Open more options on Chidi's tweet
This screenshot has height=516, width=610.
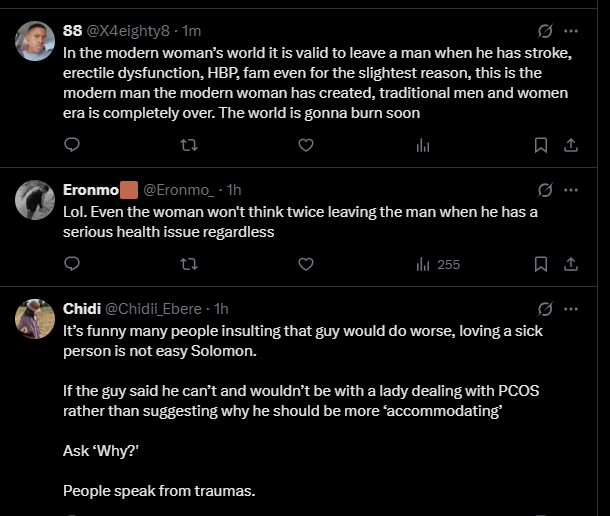pos(571,308)
